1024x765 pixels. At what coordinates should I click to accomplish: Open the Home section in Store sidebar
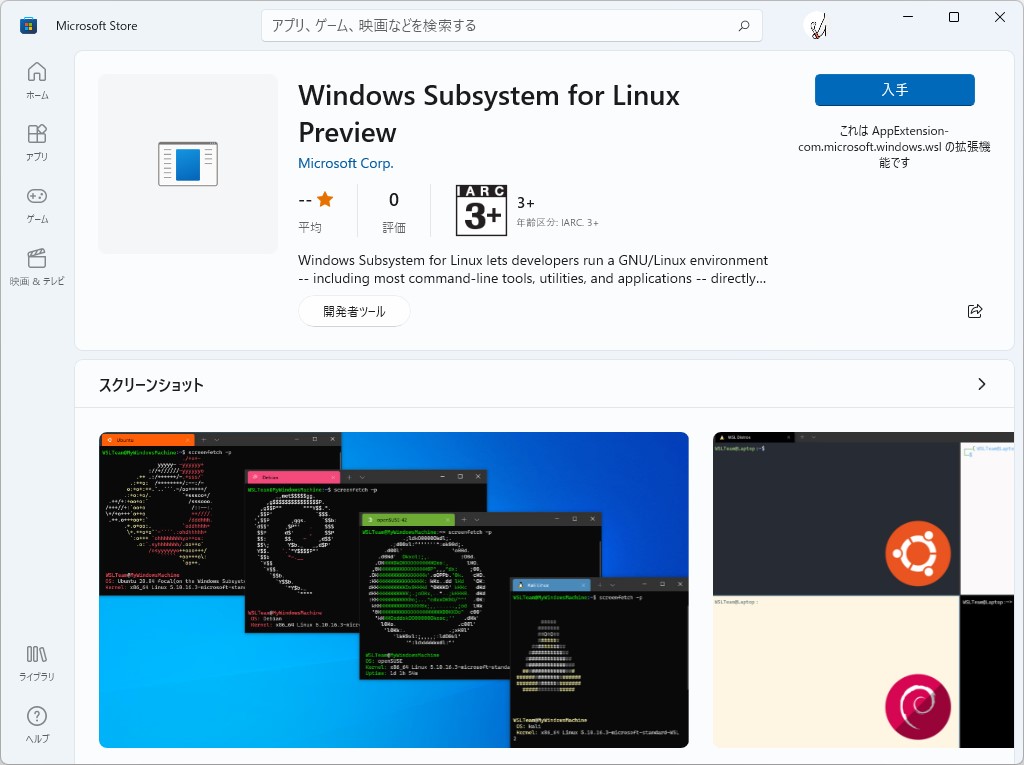(x=36, y=80)
